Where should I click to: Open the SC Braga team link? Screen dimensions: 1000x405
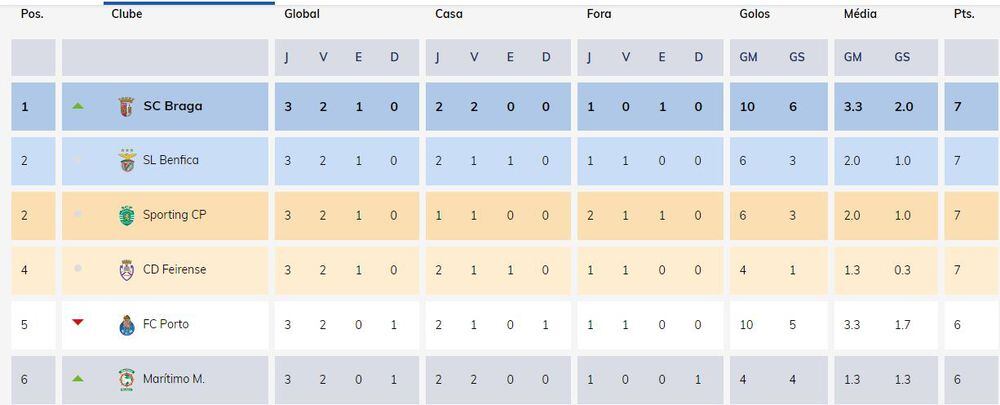point(173,107)
